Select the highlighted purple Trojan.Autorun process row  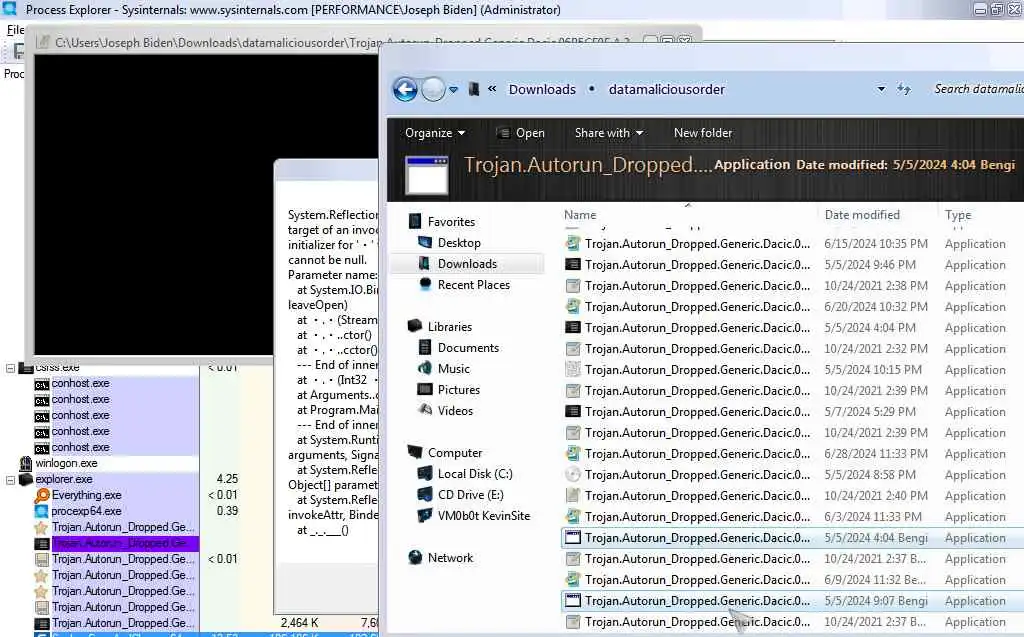coord(116,543)
